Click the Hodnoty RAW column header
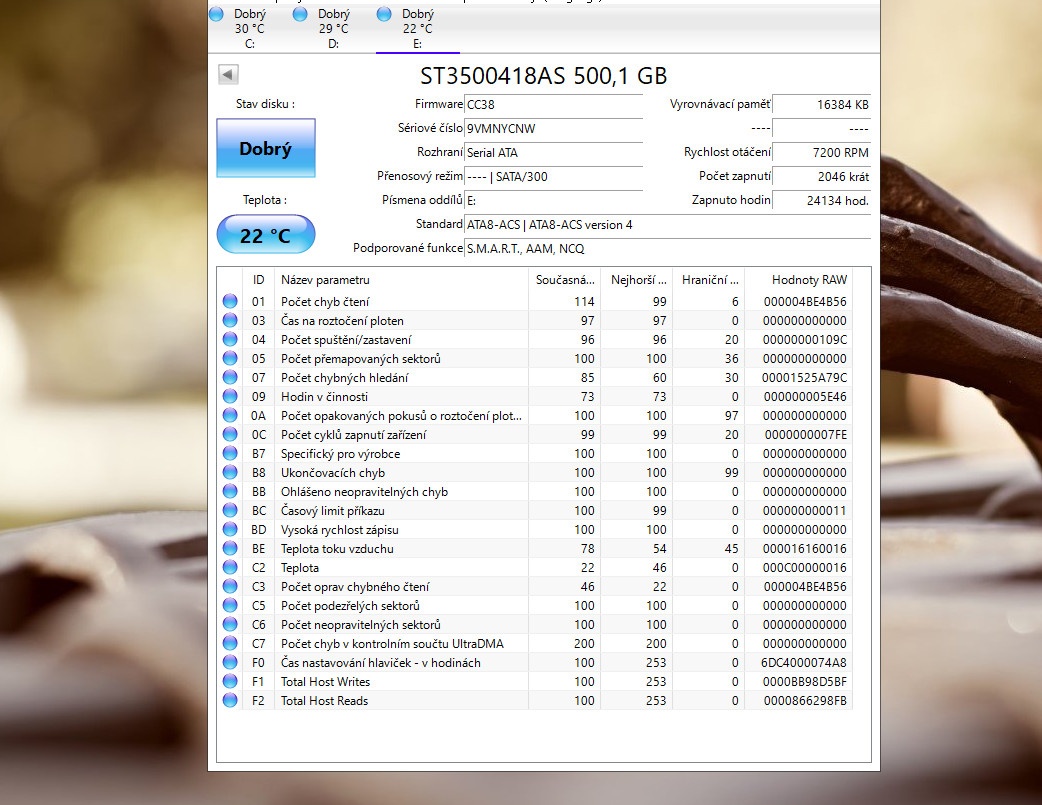 [798, 280]
